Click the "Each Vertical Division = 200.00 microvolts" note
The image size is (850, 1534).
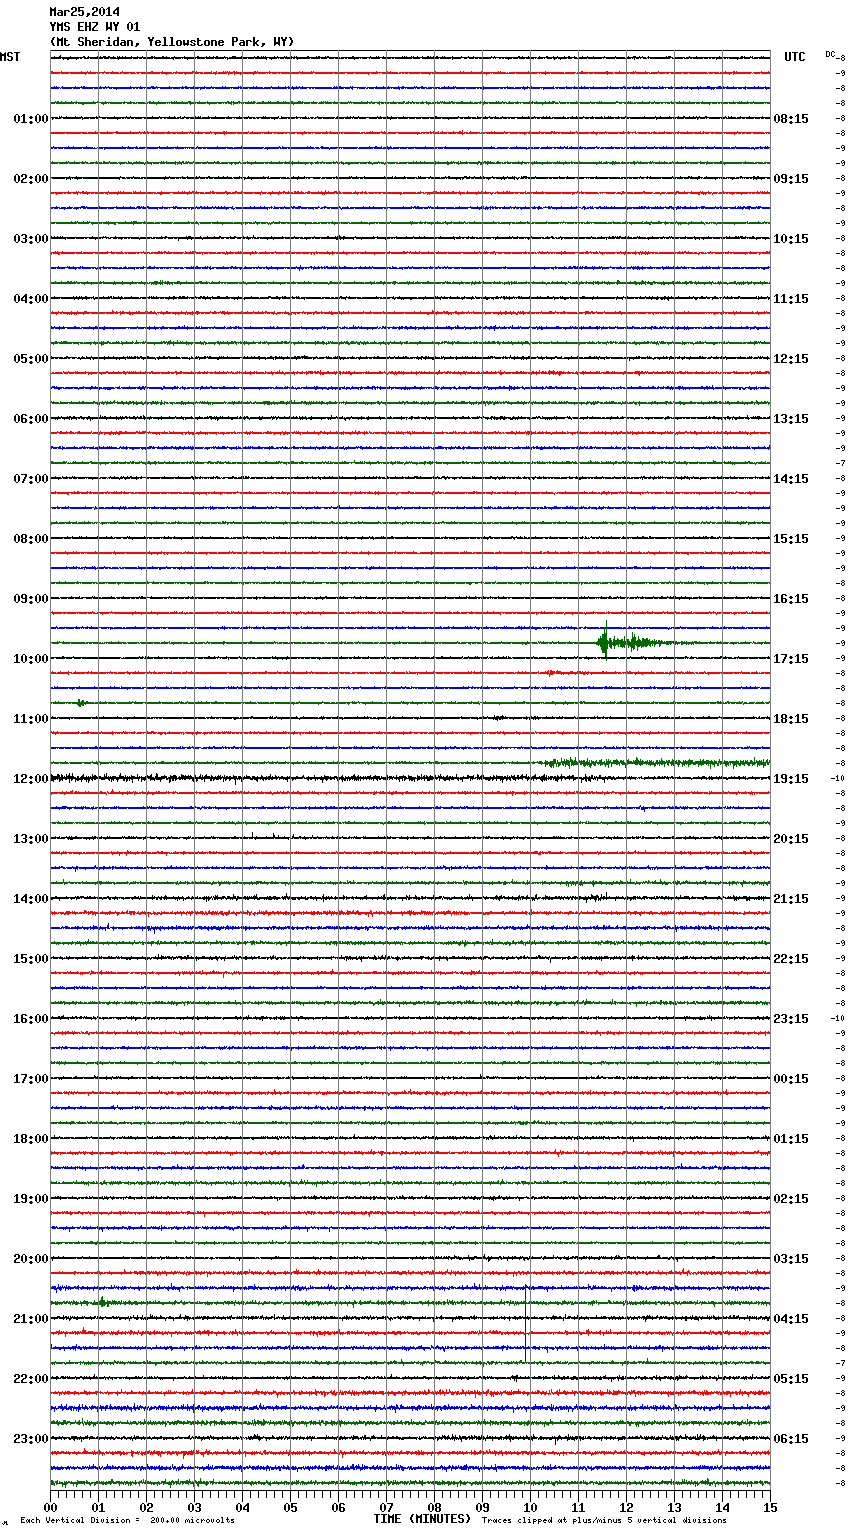(x=127, y=1521)
